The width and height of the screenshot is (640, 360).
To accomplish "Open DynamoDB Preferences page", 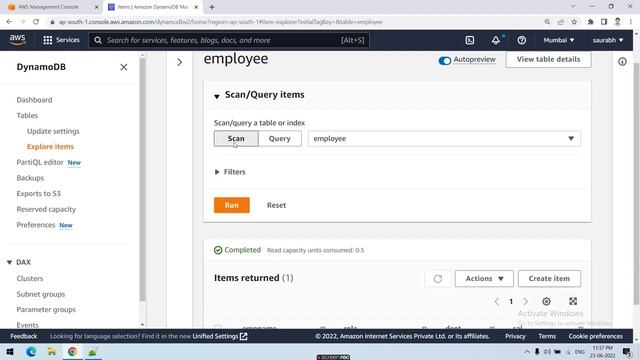I will pos(36,225).
